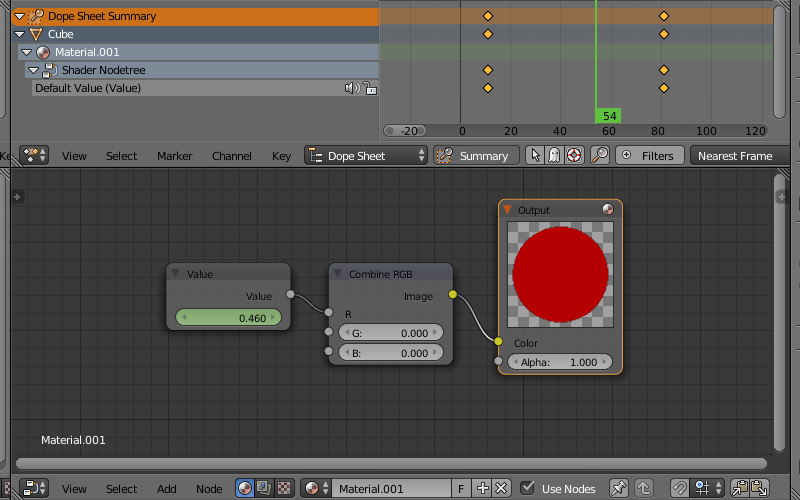
Task: Go to parent node tree arrow
Action: point(644,488)
